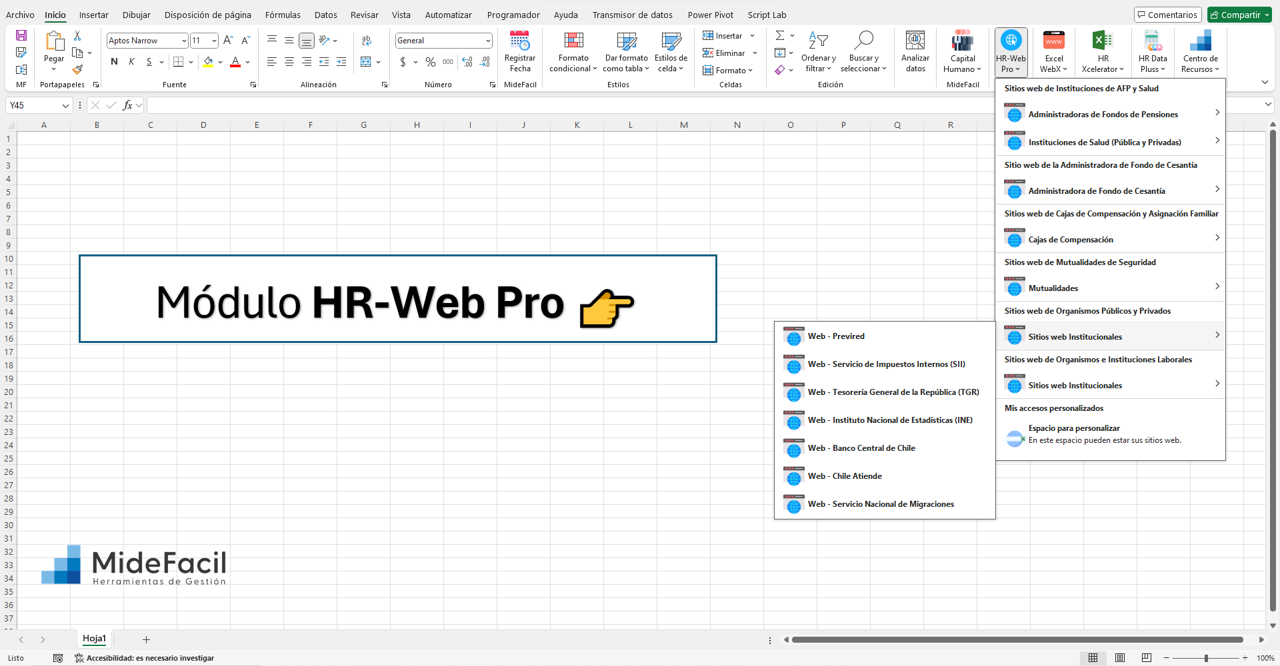Image resolution: width=1280 pixels, height=666 pixels.
Task: Toggle bold formatting N button
Action: point(114,62)
